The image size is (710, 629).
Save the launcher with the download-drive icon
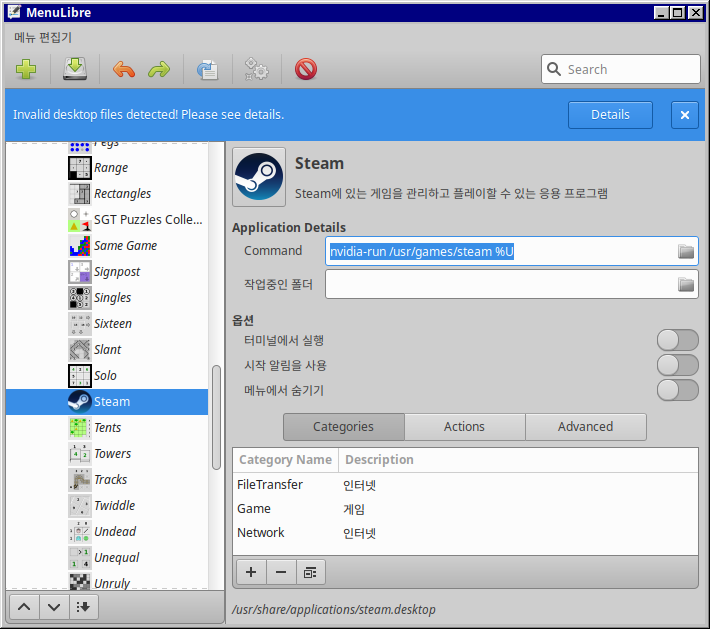pyautogui.click(x=75, y=69)
